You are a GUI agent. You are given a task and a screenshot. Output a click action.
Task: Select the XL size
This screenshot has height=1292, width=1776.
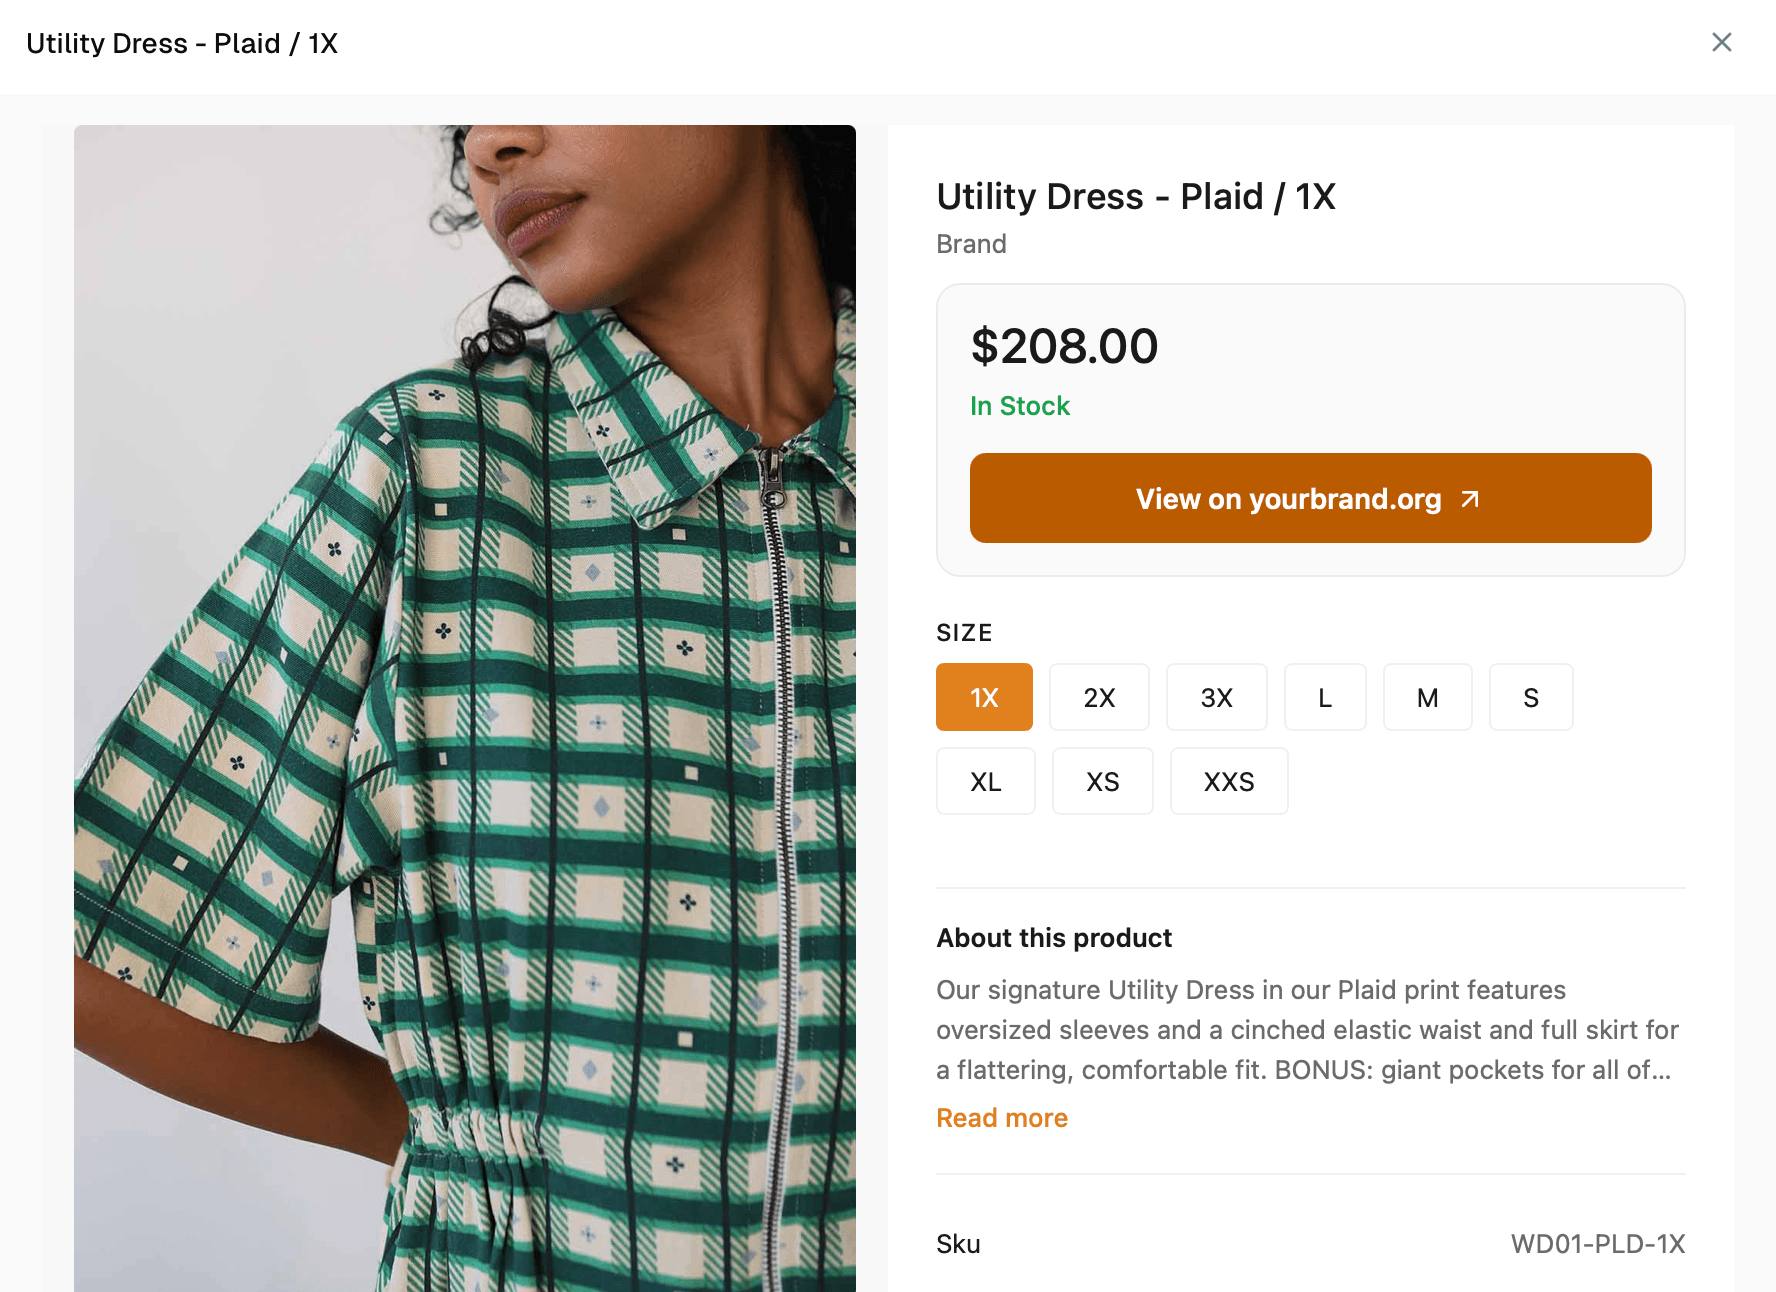[x=985, y=782]
